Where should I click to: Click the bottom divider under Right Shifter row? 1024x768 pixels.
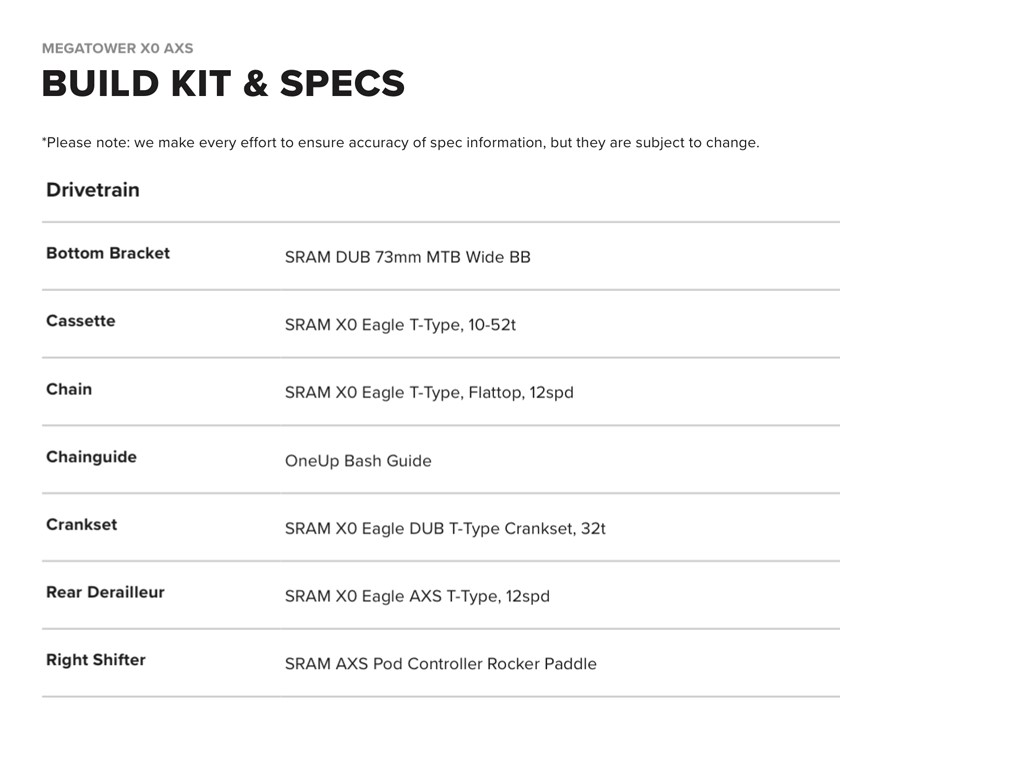[440, 696]
